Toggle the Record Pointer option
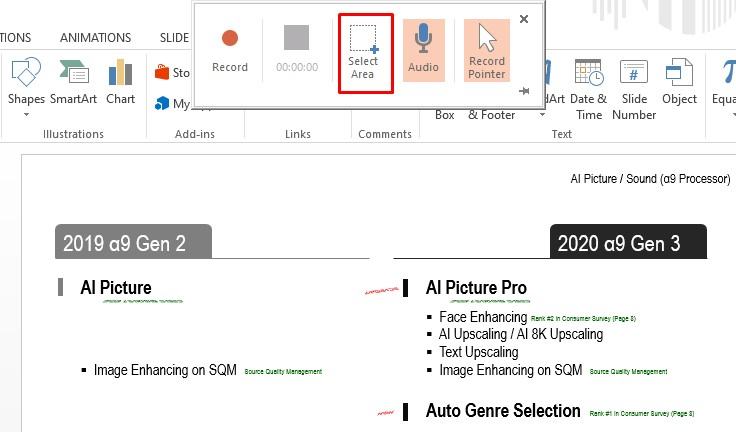The width and height of the screenshot is (736, 432). (x=487, y=50)
